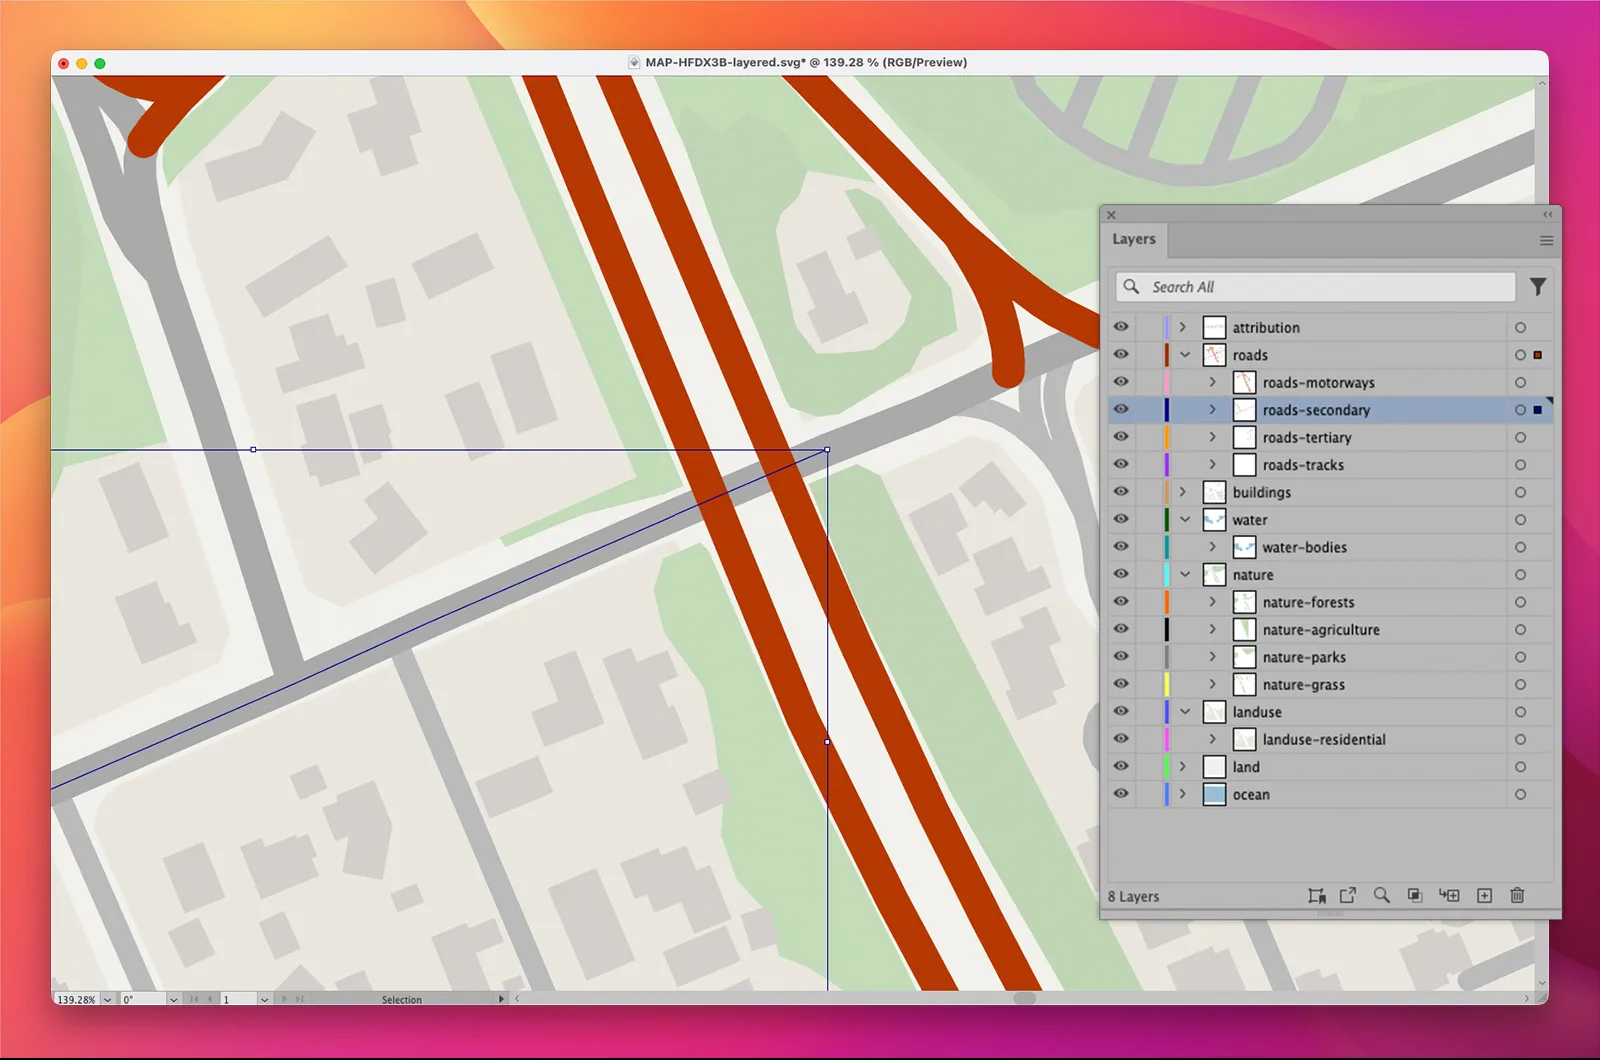Click the Export selection icon in Layers panel
1600x1060 pixels.
pyautogui.click(x=1348, y=896)
